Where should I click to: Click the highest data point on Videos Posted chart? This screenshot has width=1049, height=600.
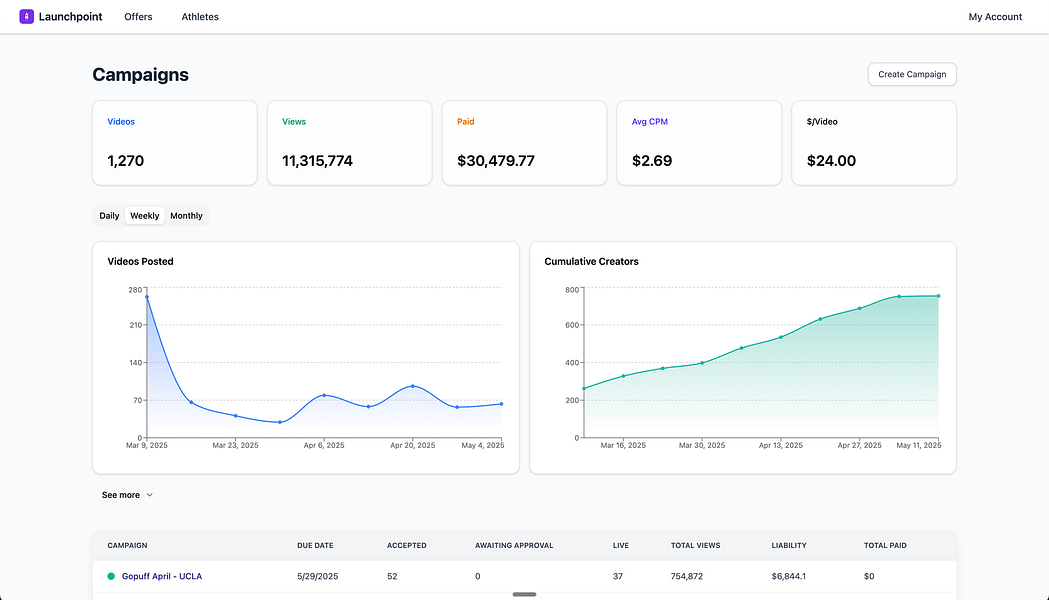pos(146,295)
